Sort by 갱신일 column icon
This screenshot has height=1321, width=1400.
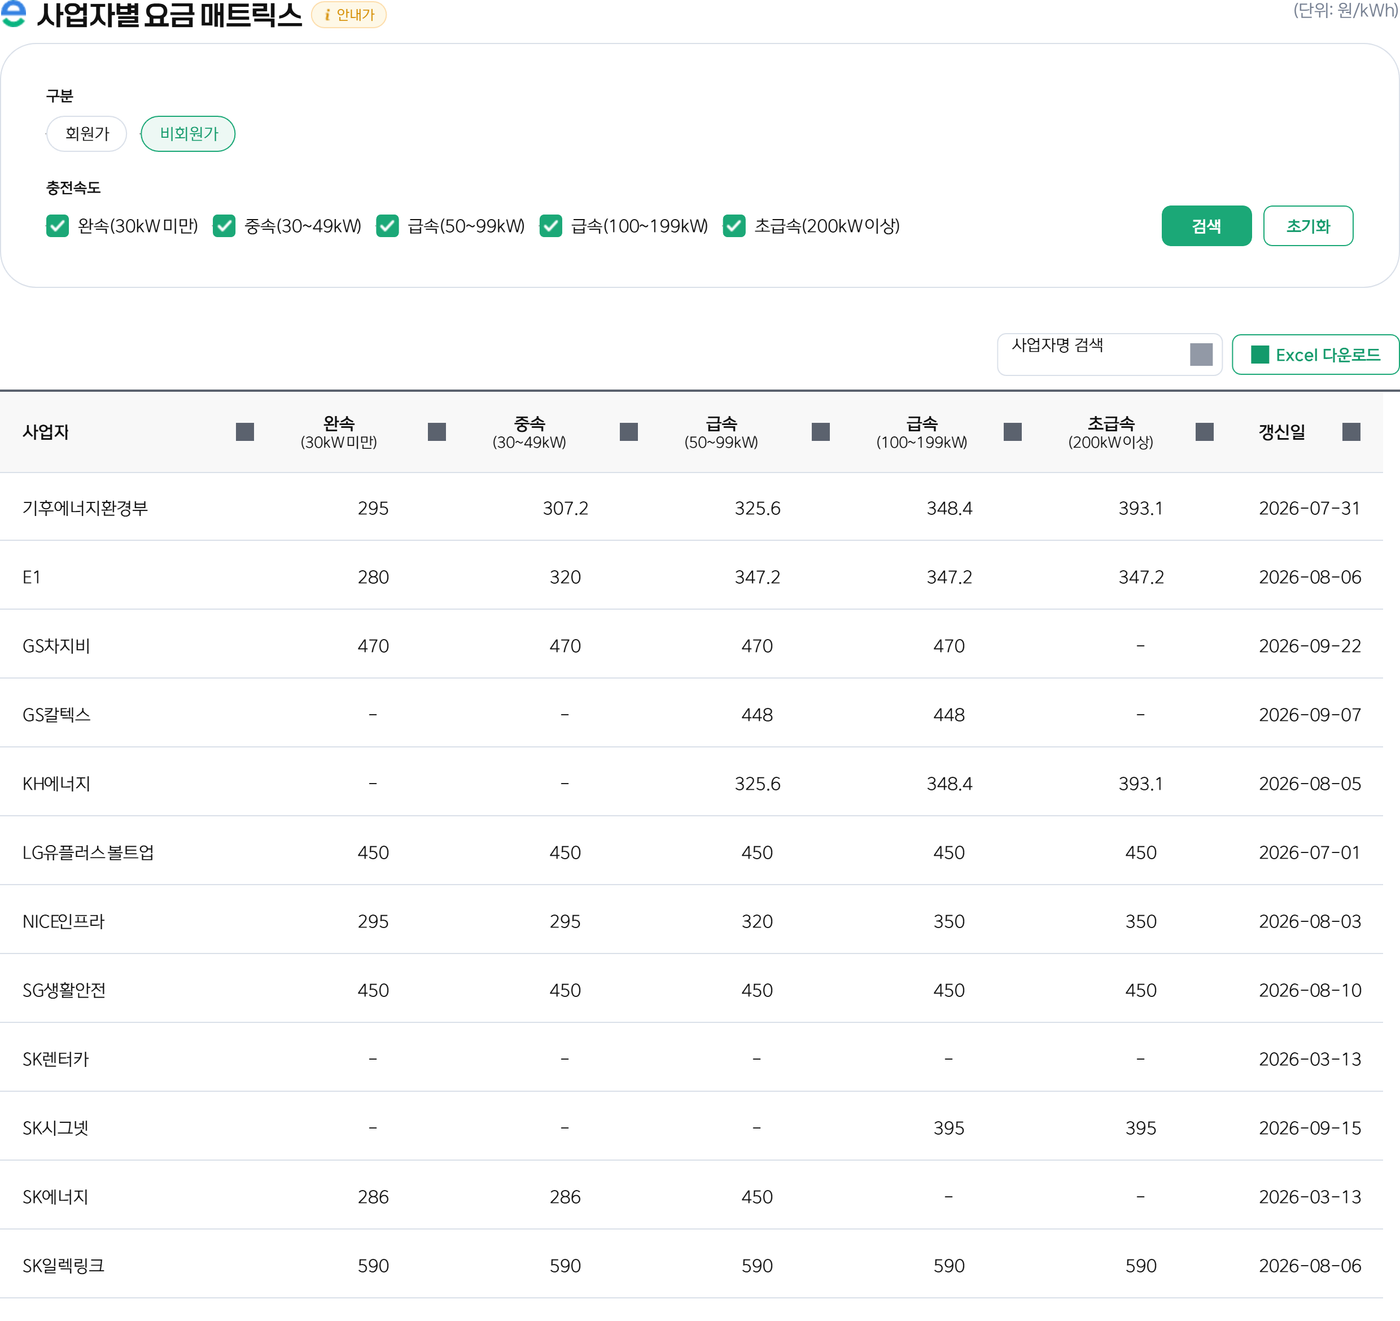tap(1351, 432)
